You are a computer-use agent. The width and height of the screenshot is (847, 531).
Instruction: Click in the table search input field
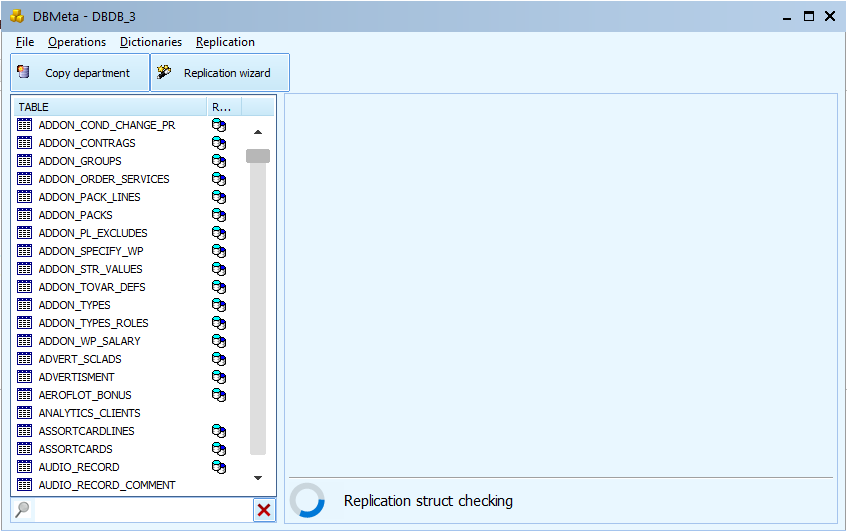[x=142, y=510]
